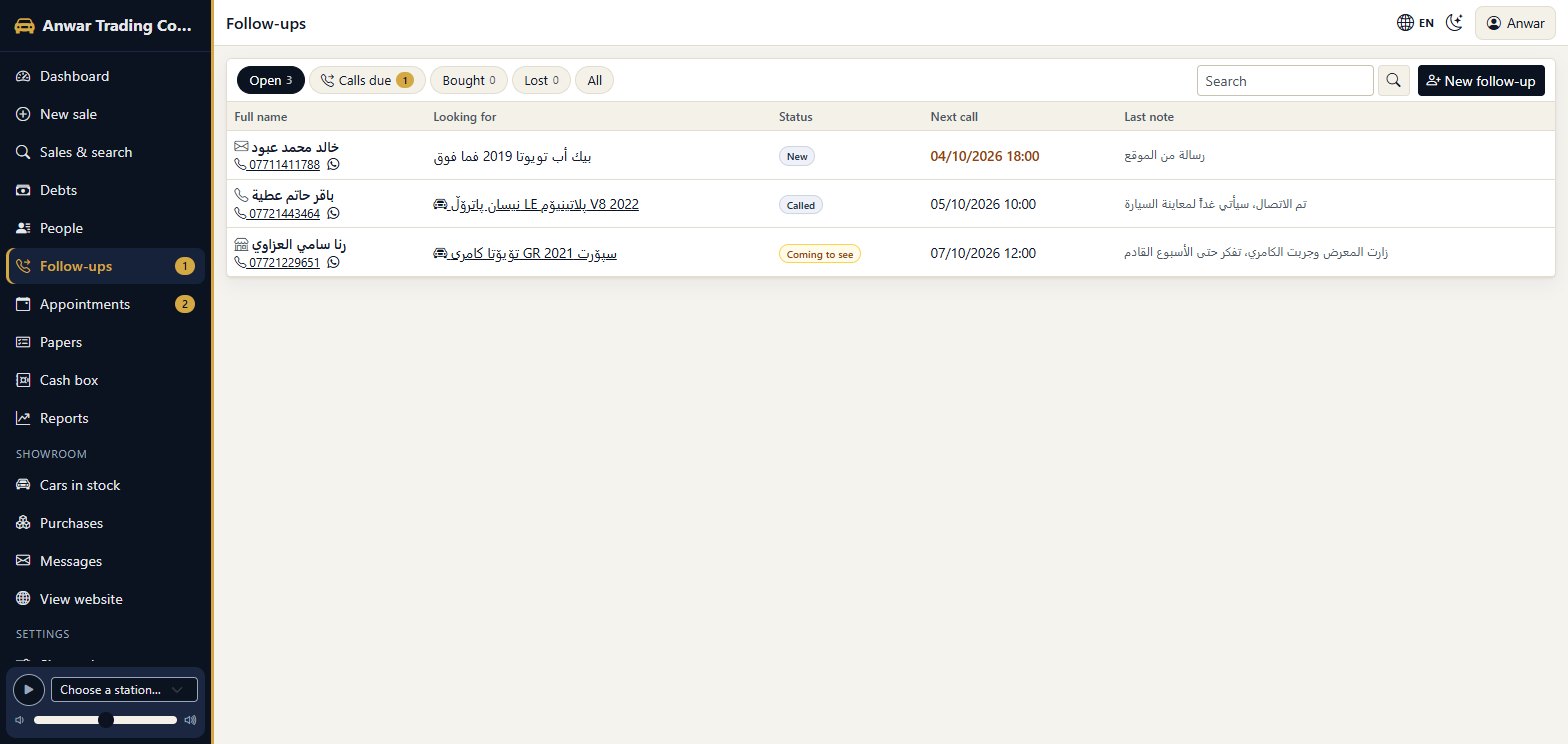Create a New follow-up

[x=1481, y=81]
